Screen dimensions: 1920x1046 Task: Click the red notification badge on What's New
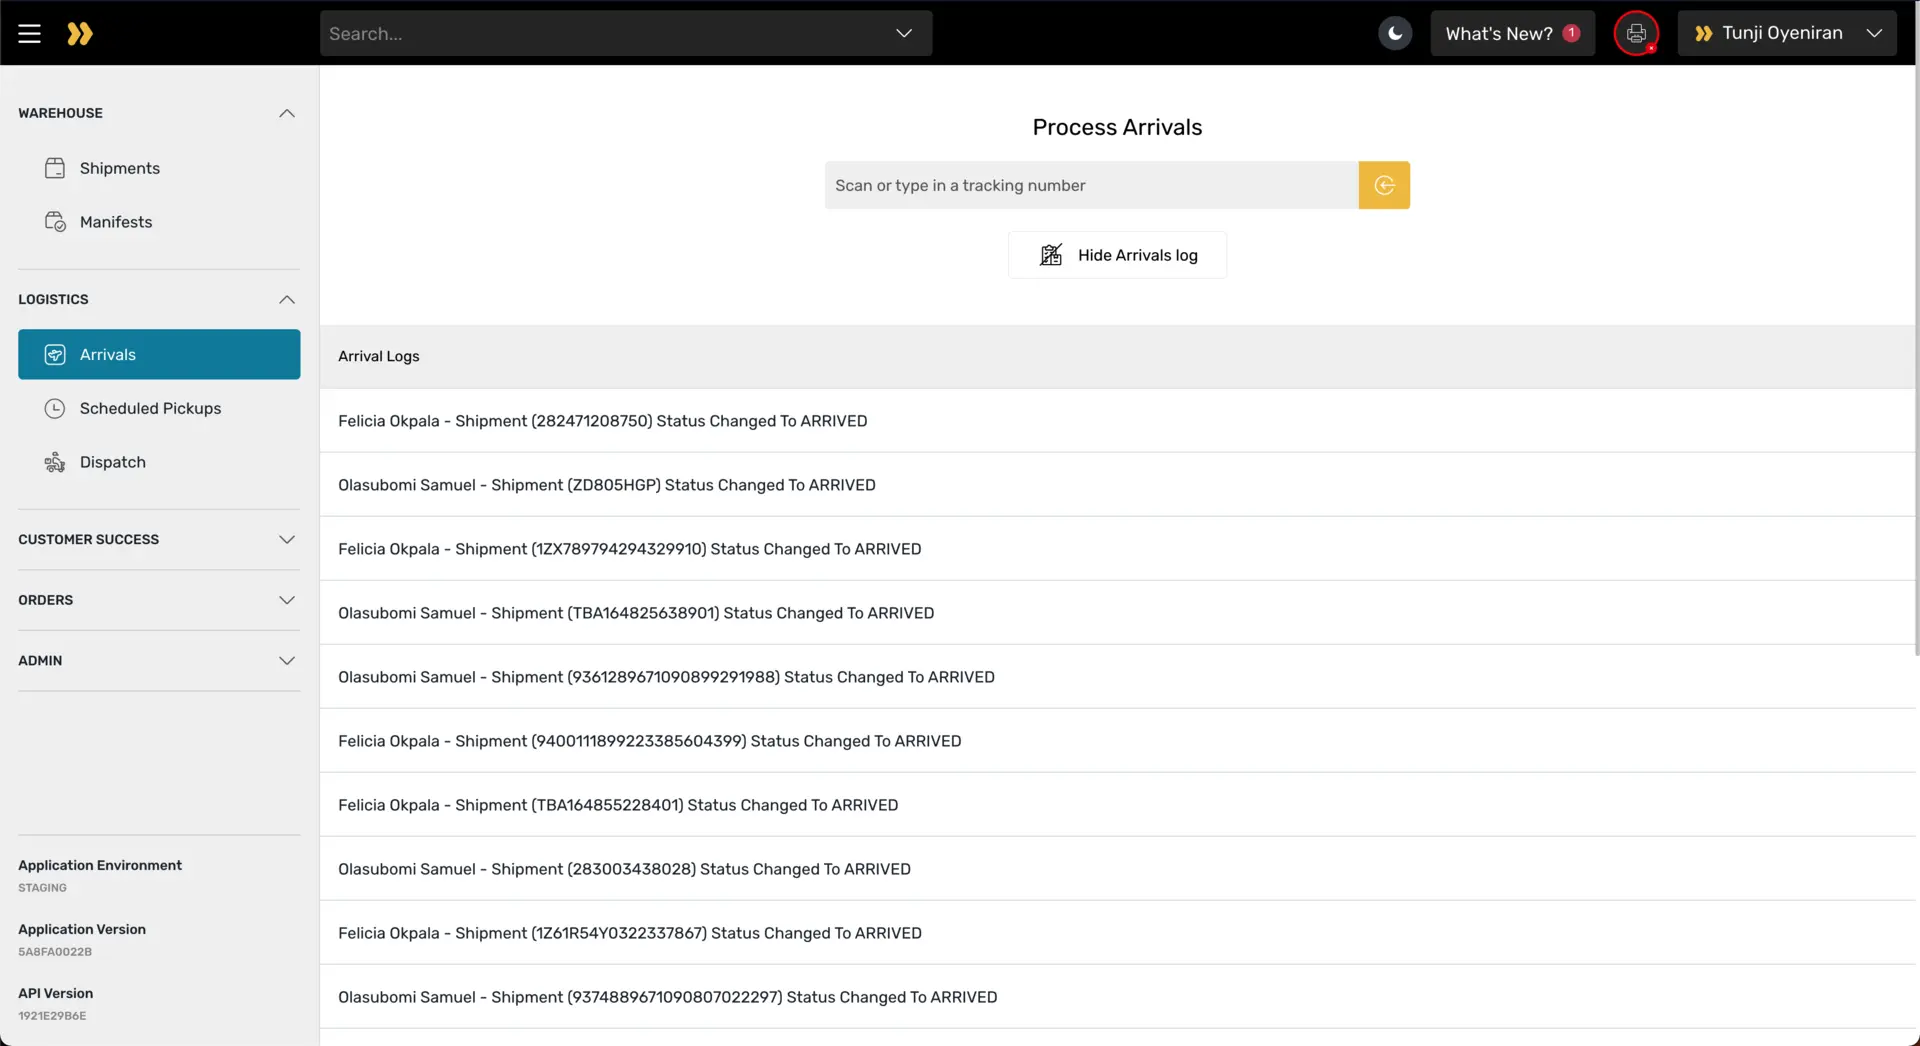[1571, 33]
